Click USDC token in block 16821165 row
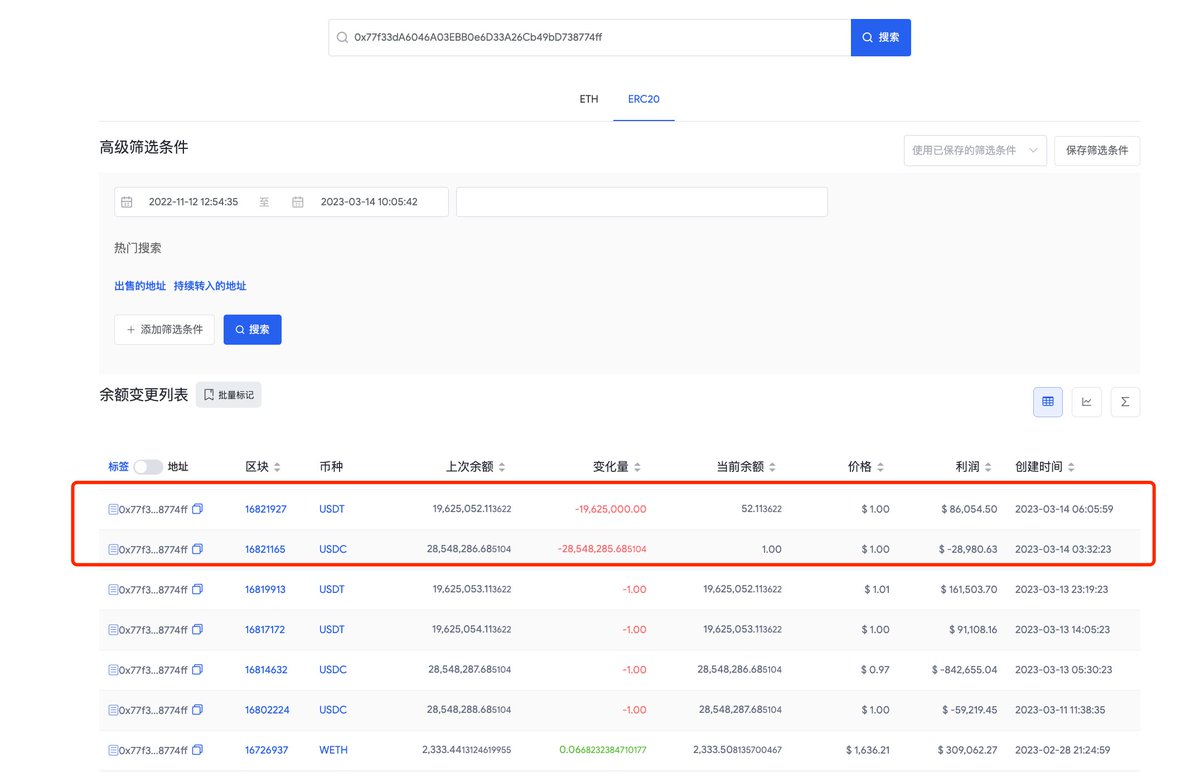 333,549
